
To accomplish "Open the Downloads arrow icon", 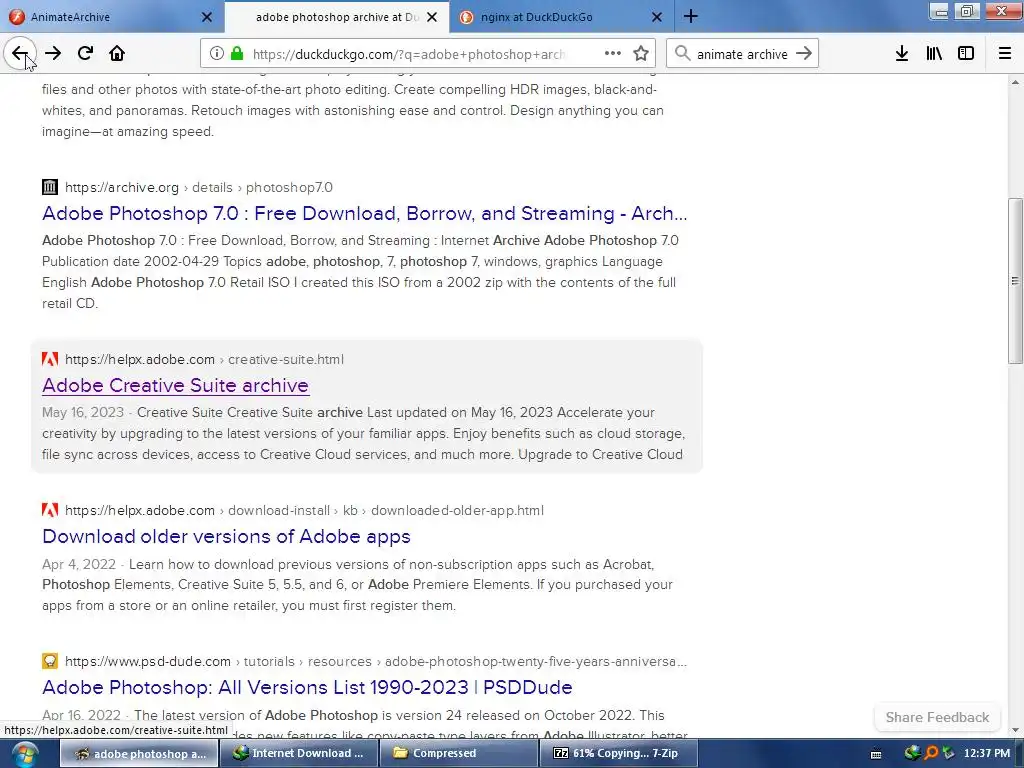I will pos(901,54).
